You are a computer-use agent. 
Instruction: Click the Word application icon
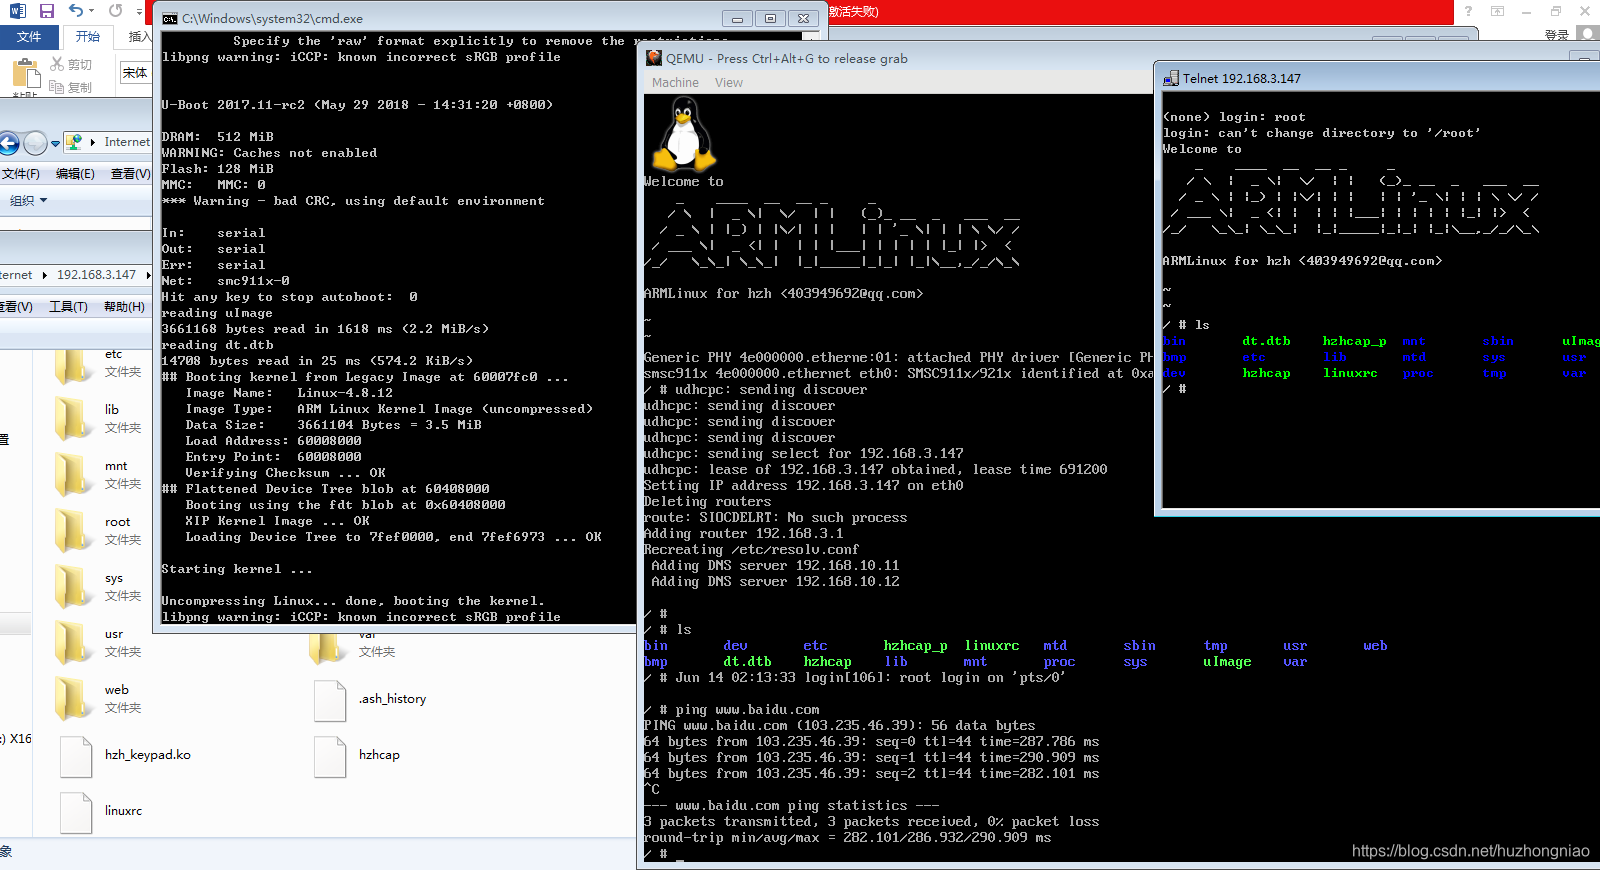point(18,11)
